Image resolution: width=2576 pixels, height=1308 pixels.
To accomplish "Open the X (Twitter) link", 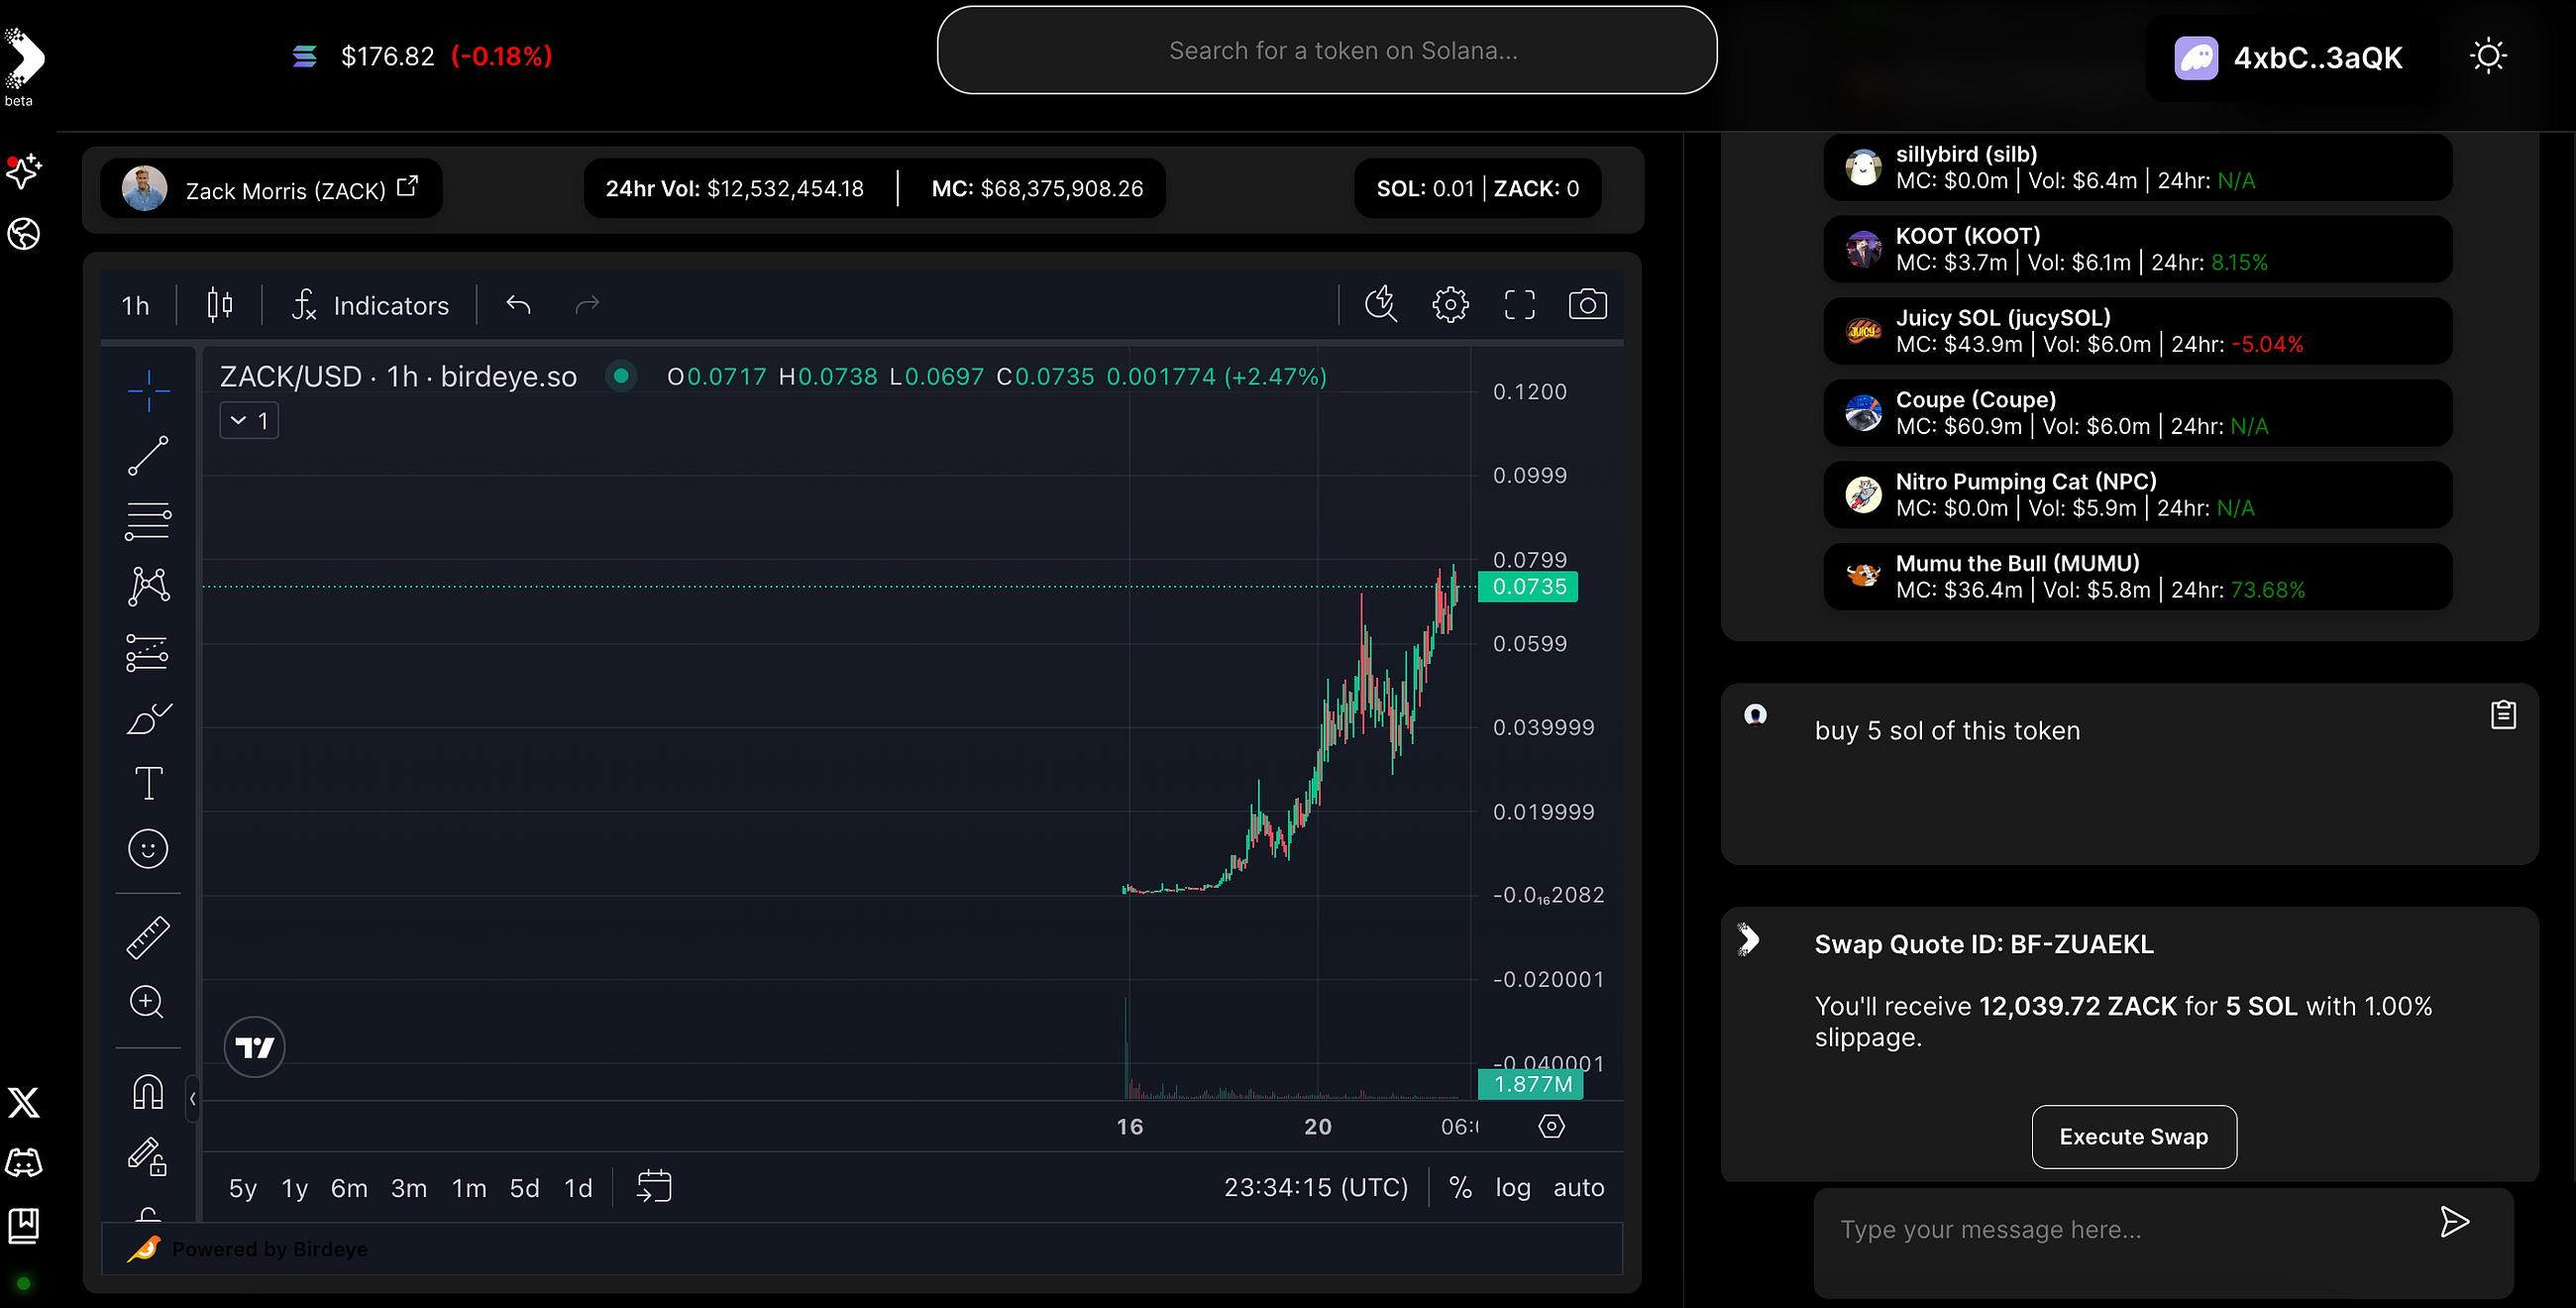I will pyautogui.click(x=24, y=1102).
